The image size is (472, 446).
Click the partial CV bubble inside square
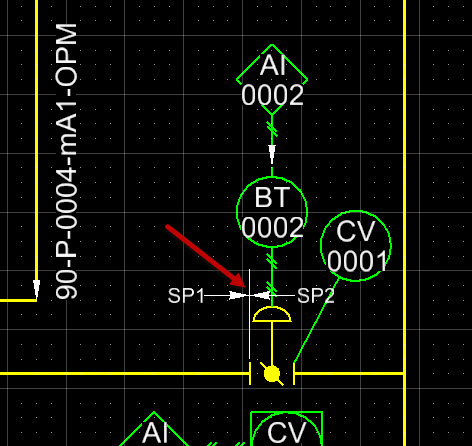[x=286, y=429]
